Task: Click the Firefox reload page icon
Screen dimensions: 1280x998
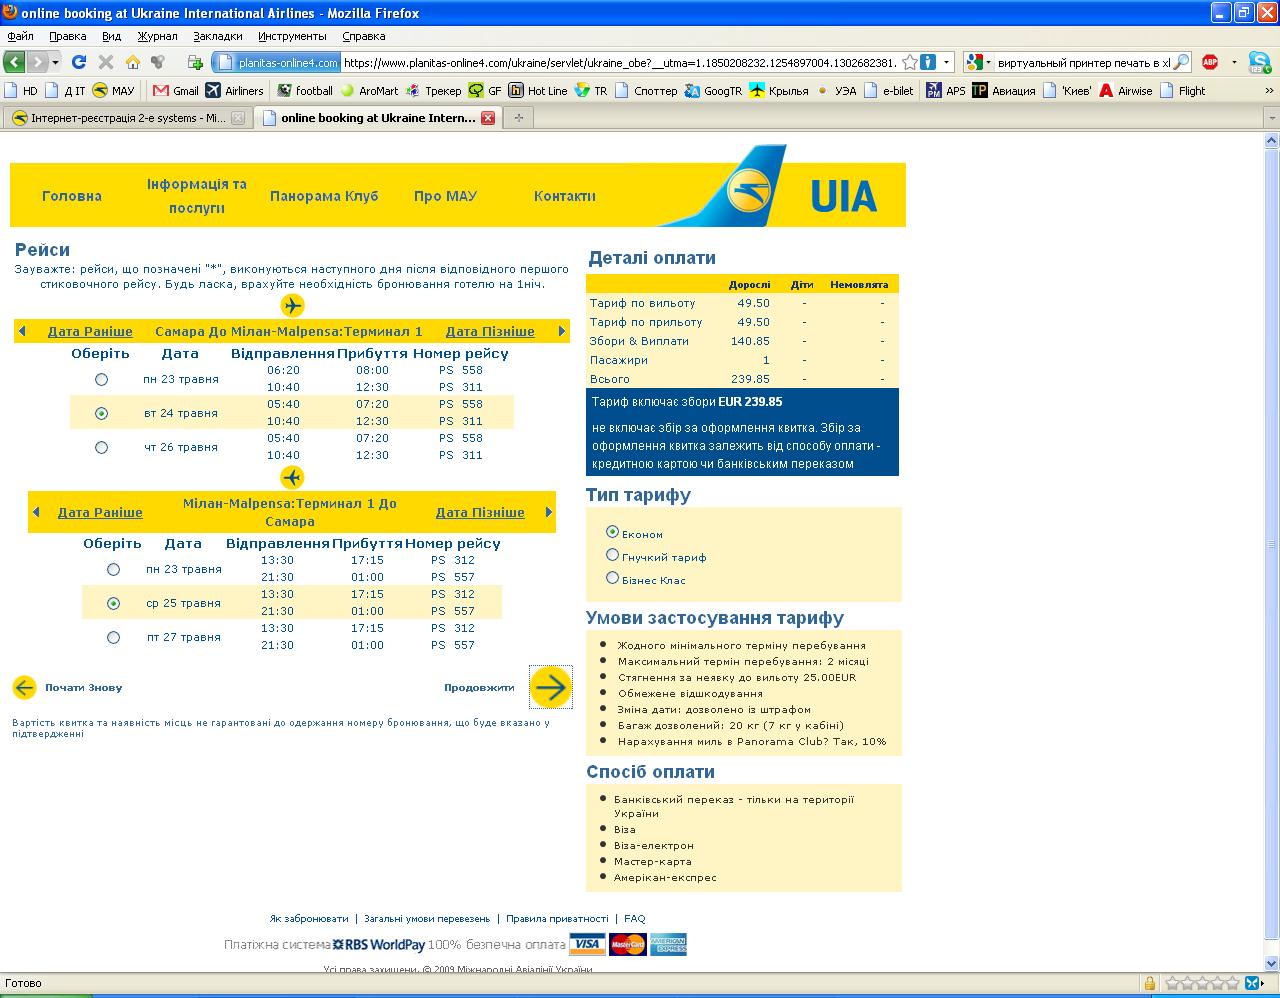Action: click(x=80, y=62)
